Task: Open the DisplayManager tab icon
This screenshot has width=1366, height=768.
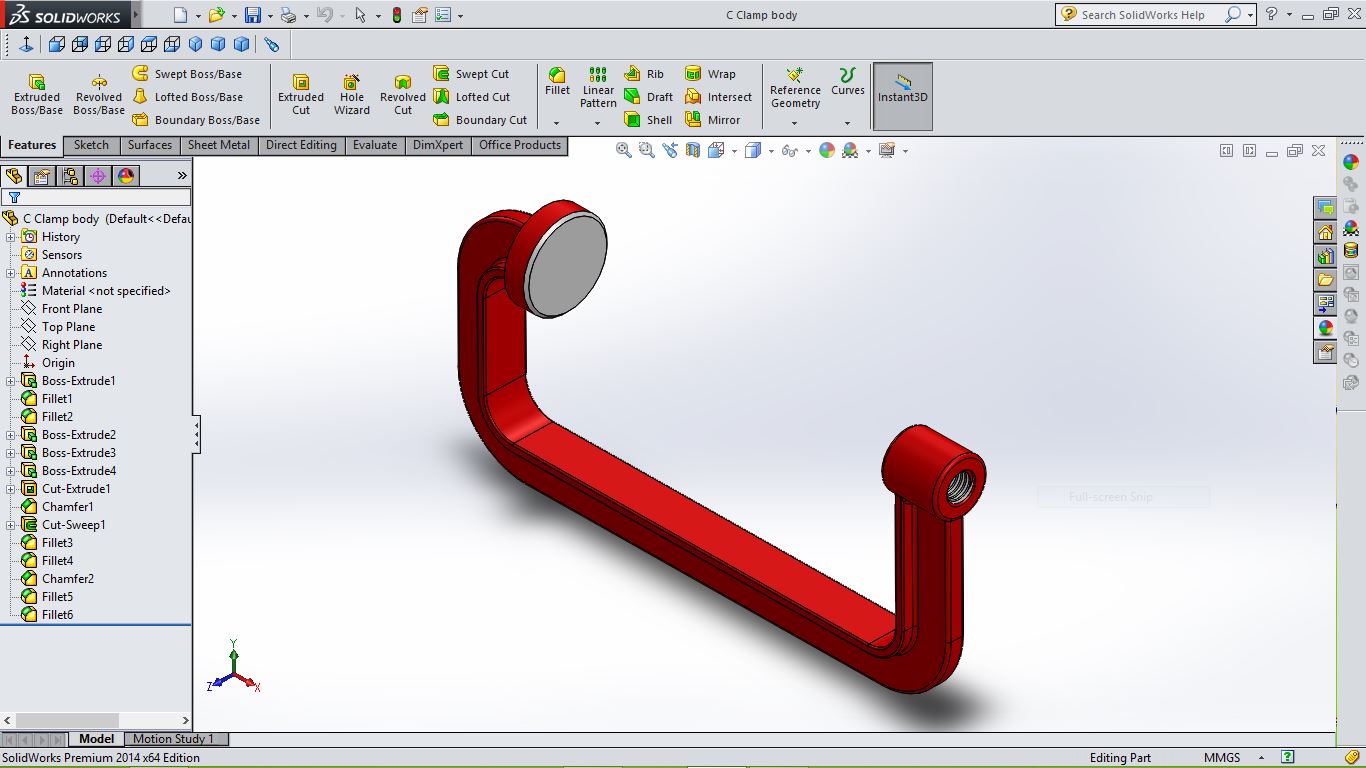Action: pos(126,176)
